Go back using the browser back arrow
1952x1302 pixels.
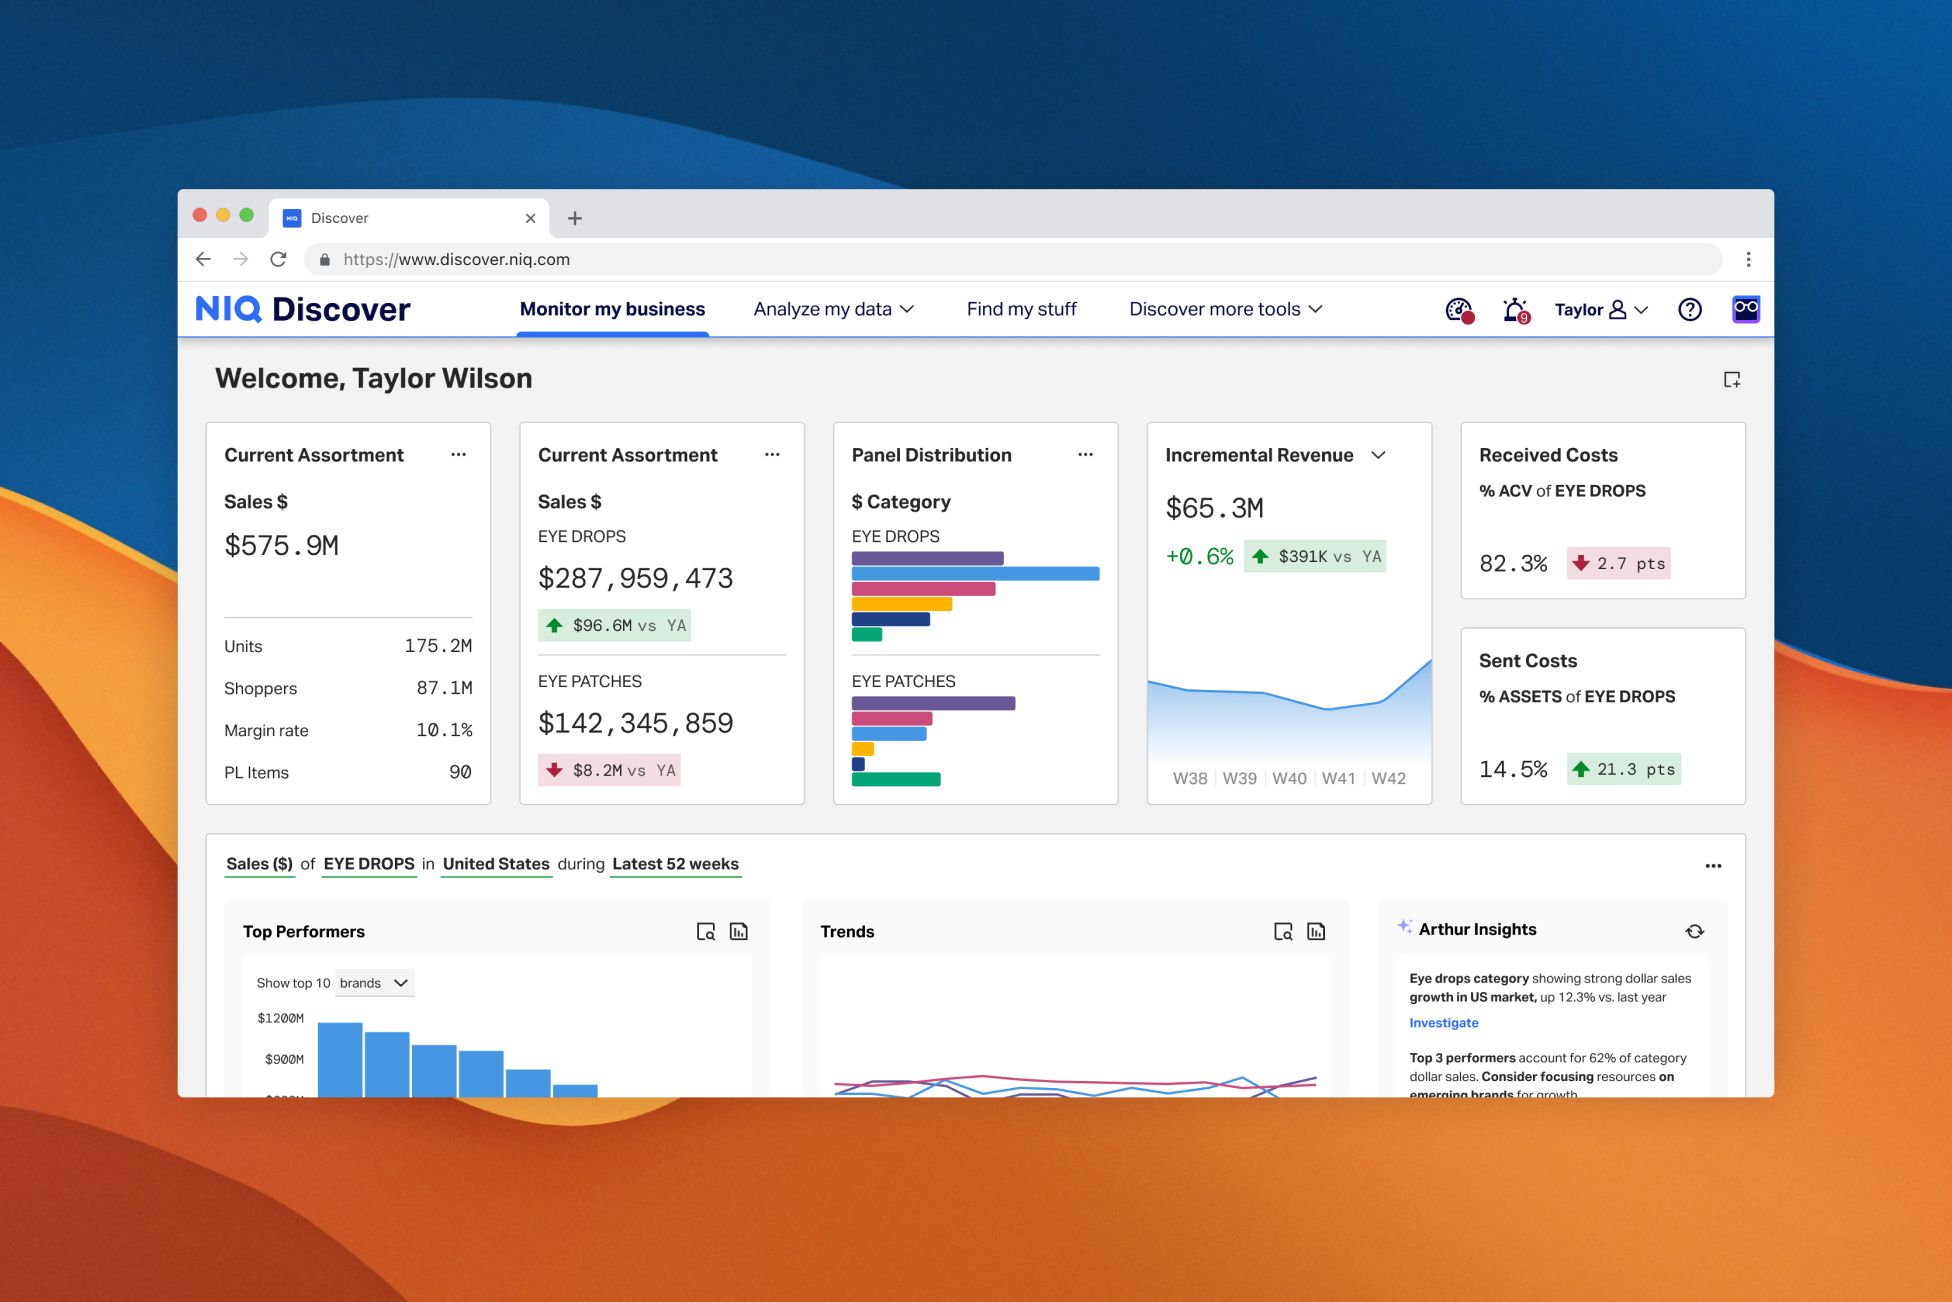pos(203,259)
